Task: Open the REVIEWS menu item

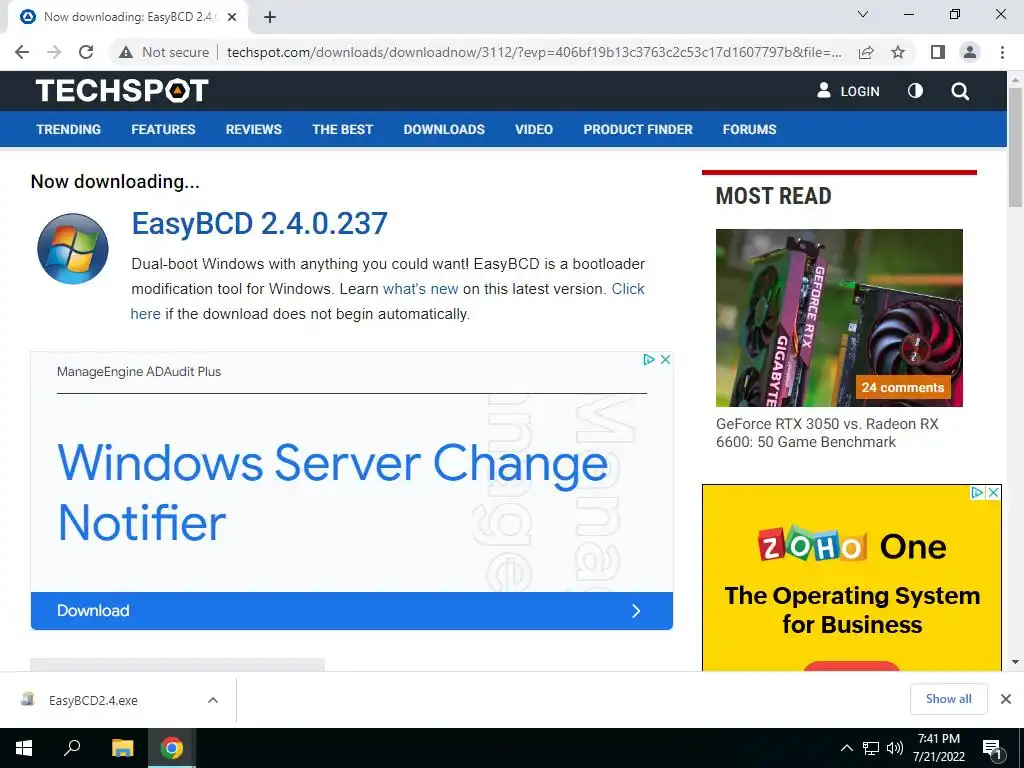Action: point(253,129)
